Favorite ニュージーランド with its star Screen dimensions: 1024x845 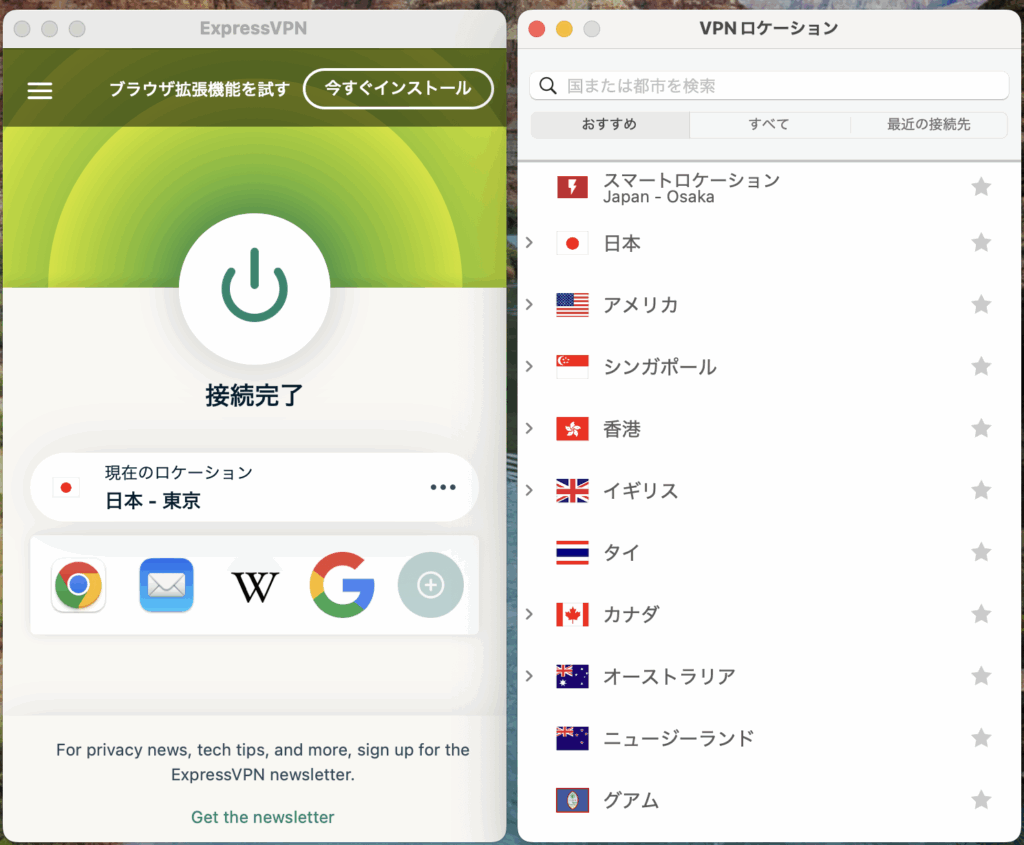point(981,738)
